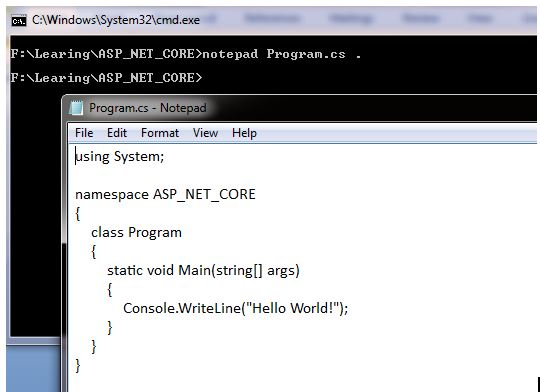Open the Notepad Format menu
This screenshot has width=540, height=392.
(160, 133)
